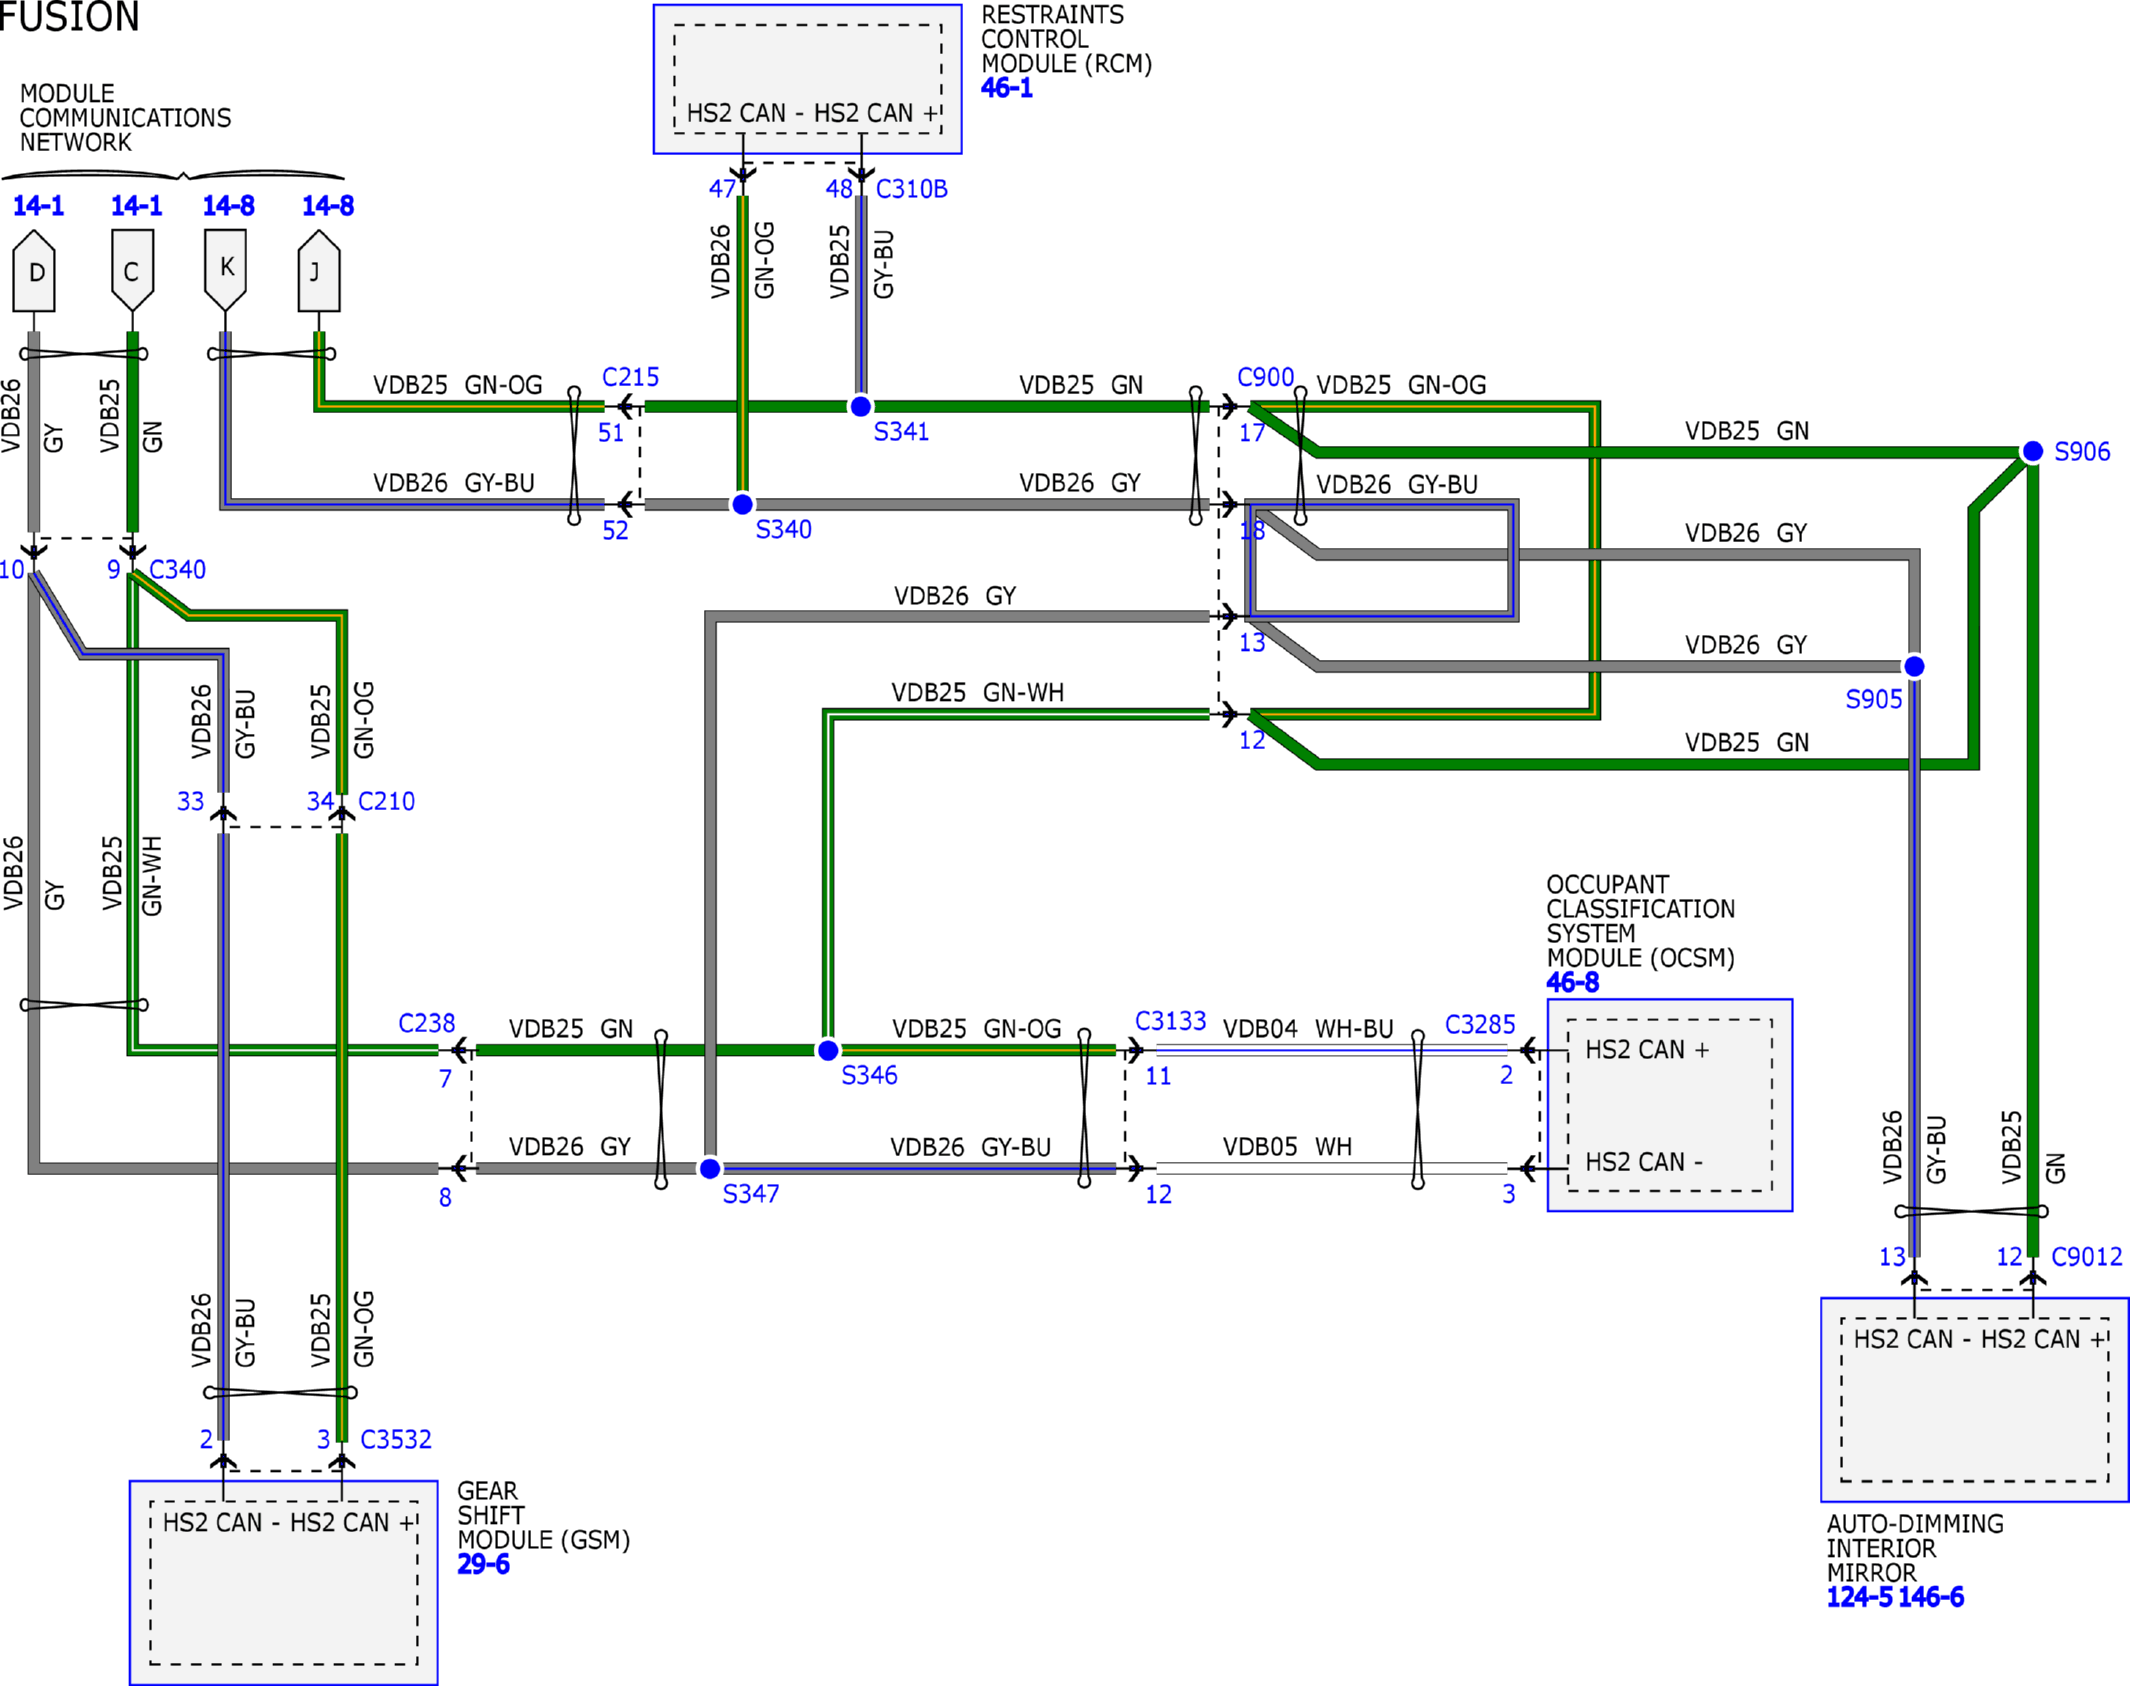
Task: Select connector label C238
Action: pos(427,1024)
